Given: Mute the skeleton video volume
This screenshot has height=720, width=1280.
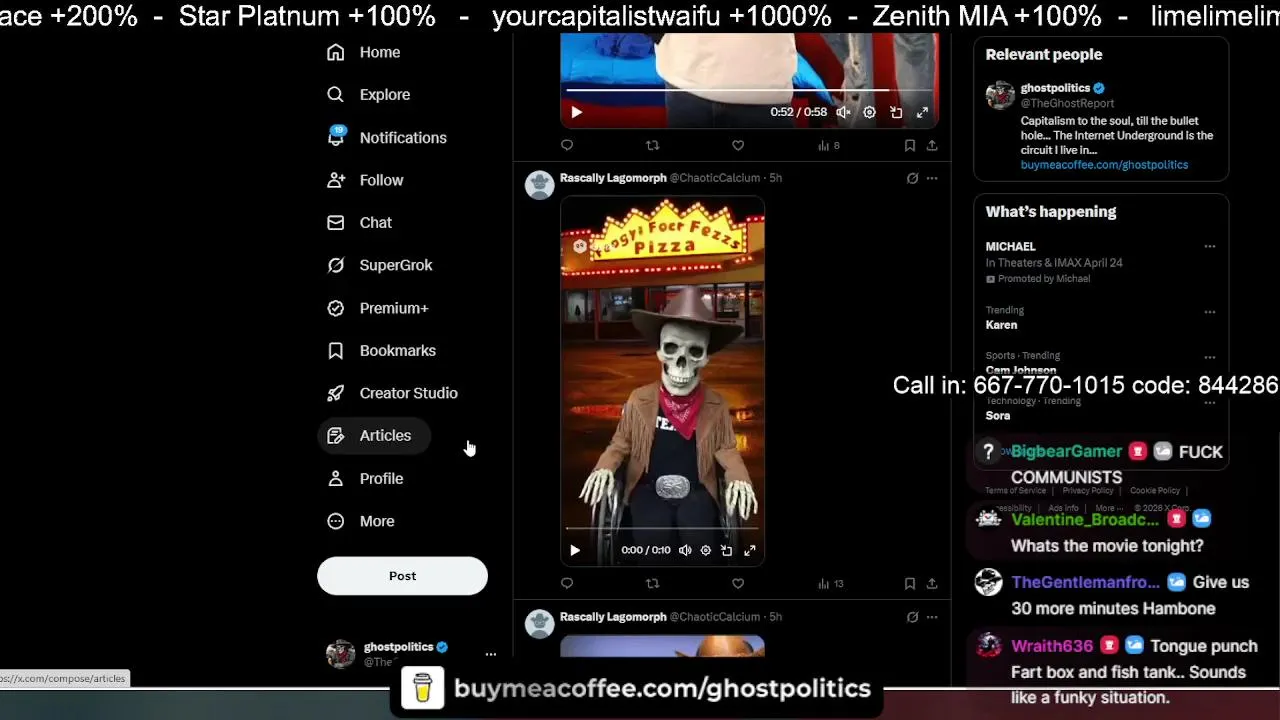Looking at the screenshot, I should (685, 550).
